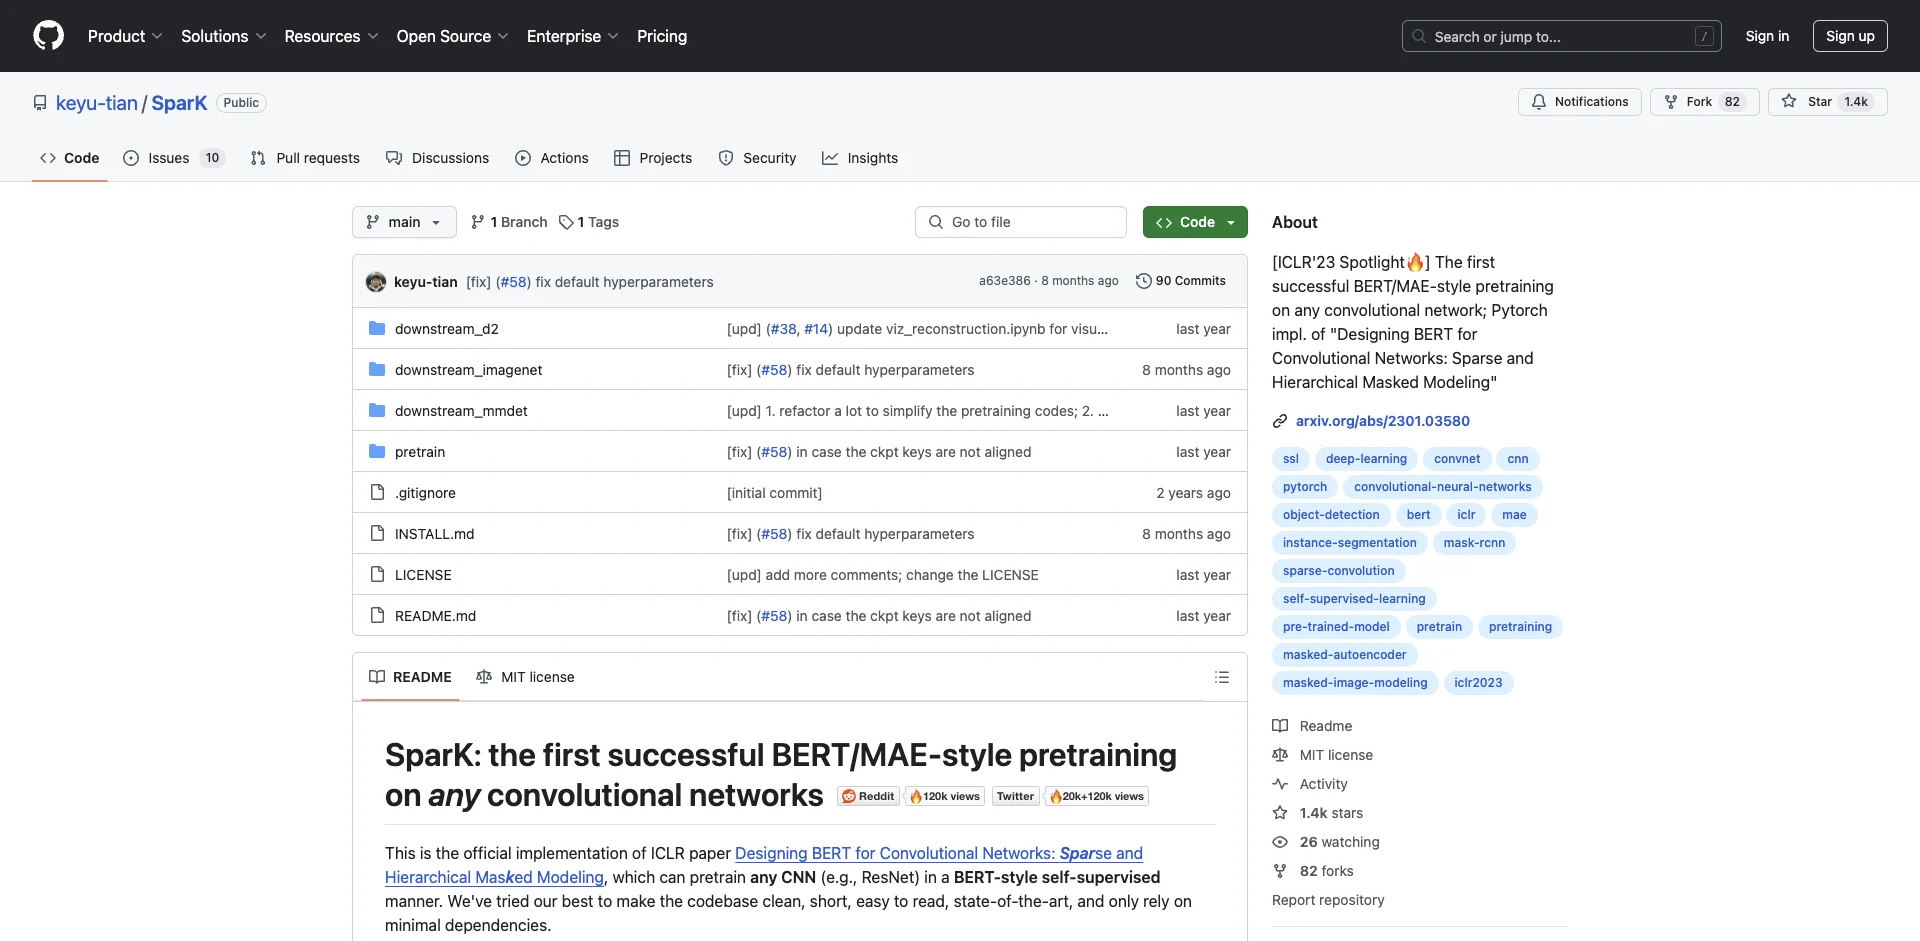Click keyu-tian avatar in commit row
1920x941 pixels.
pyautogui.click(x=376, y=282)
